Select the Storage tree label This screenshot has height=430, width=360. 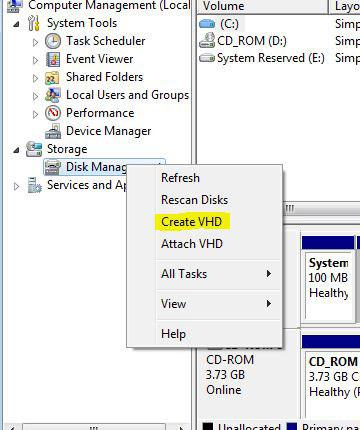pyautogui.click(x=67, y=149)
